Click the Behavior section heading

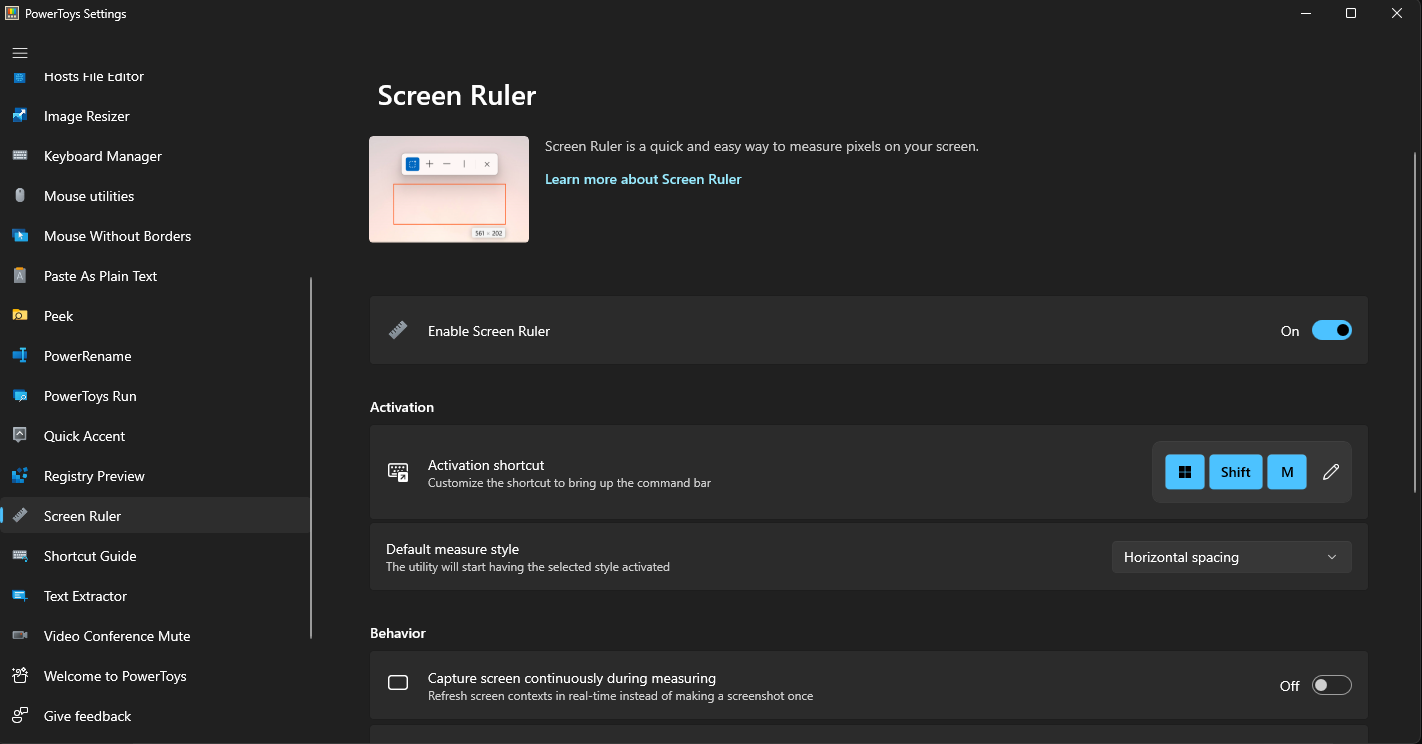398,633
